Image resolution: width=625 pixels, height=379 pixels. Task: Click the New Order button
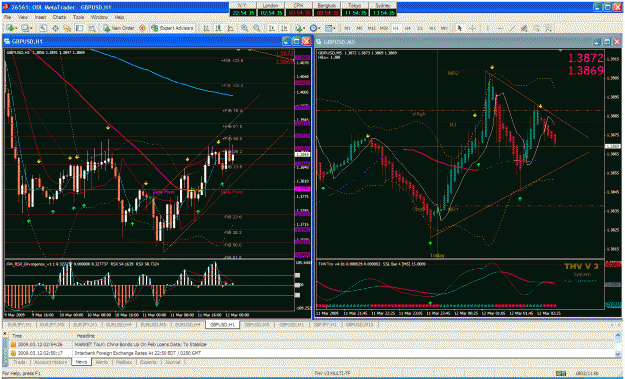(x=118, y=28)
